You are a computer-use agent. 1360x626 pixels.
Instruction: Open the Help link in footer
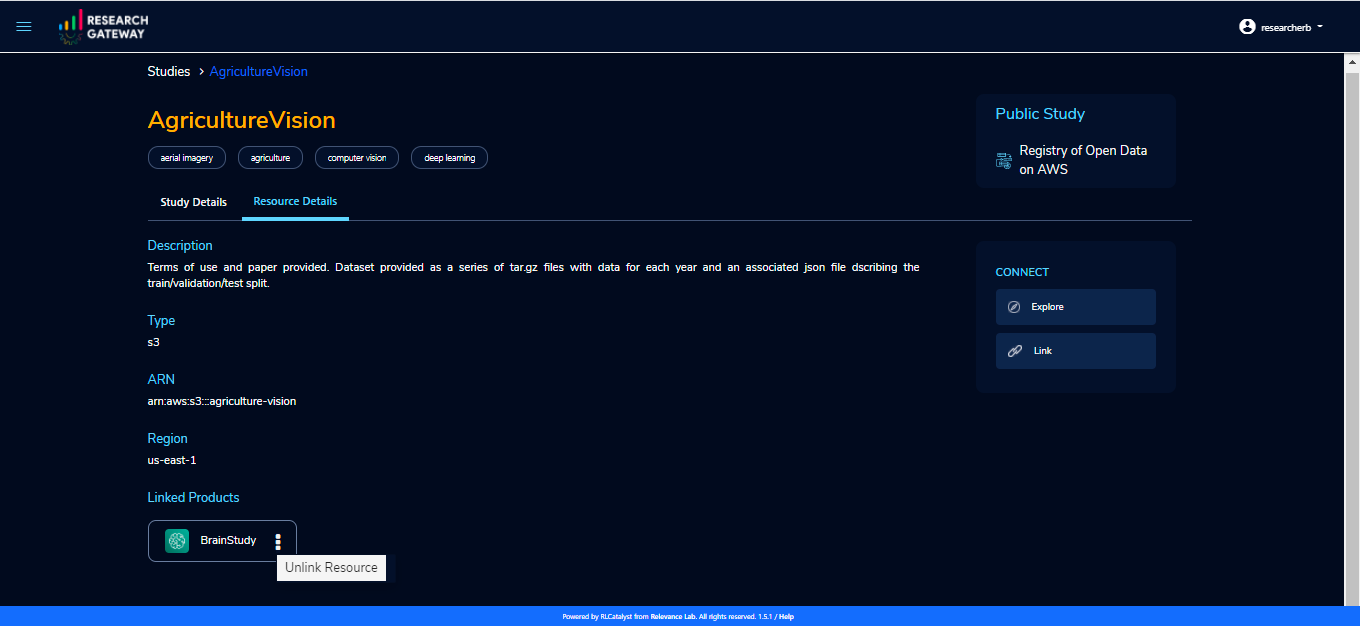point(787,617)
